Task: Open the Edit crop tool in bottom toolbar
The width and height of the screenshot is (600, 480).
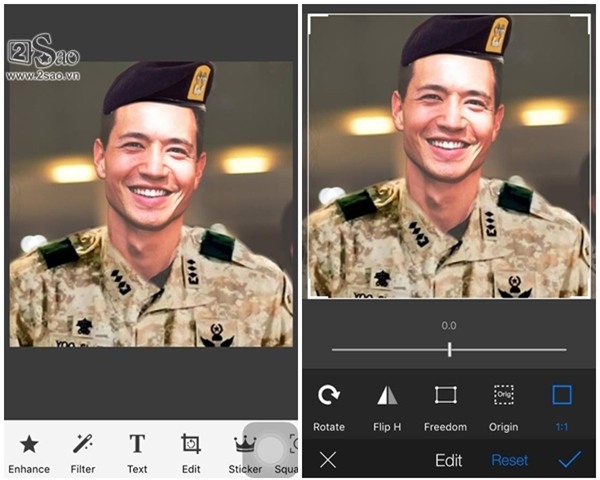Action: (x=191, y=444)
